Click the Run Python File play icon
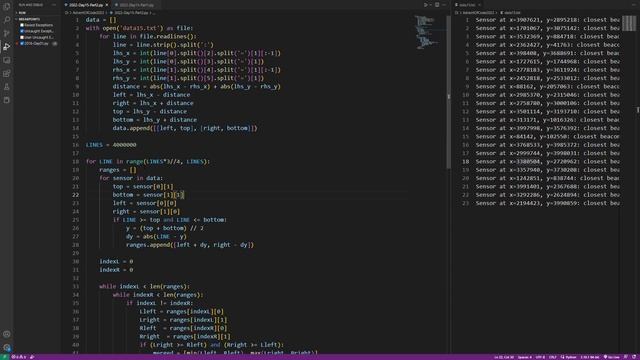 point(426,5)
